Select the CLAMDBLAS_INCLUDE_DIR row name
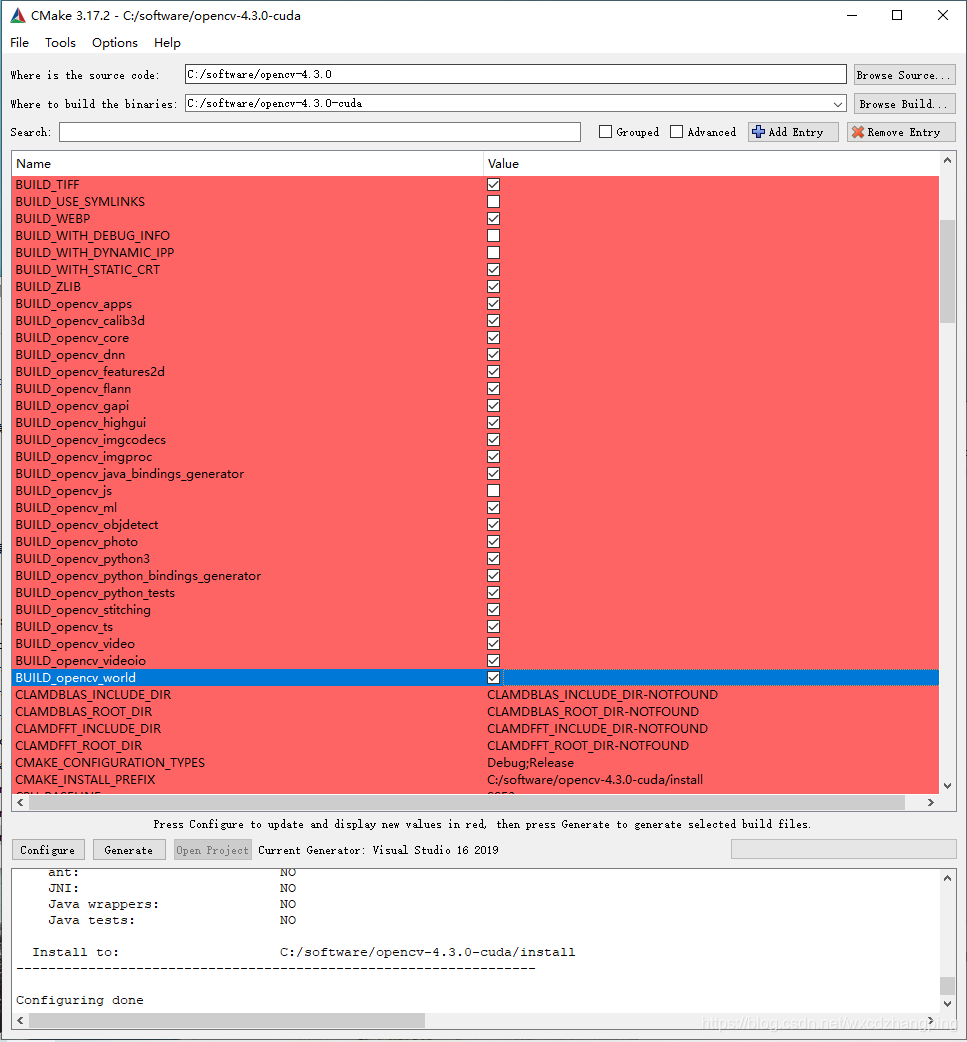This screenshot has height=1042, width=967. pos(93,694)
